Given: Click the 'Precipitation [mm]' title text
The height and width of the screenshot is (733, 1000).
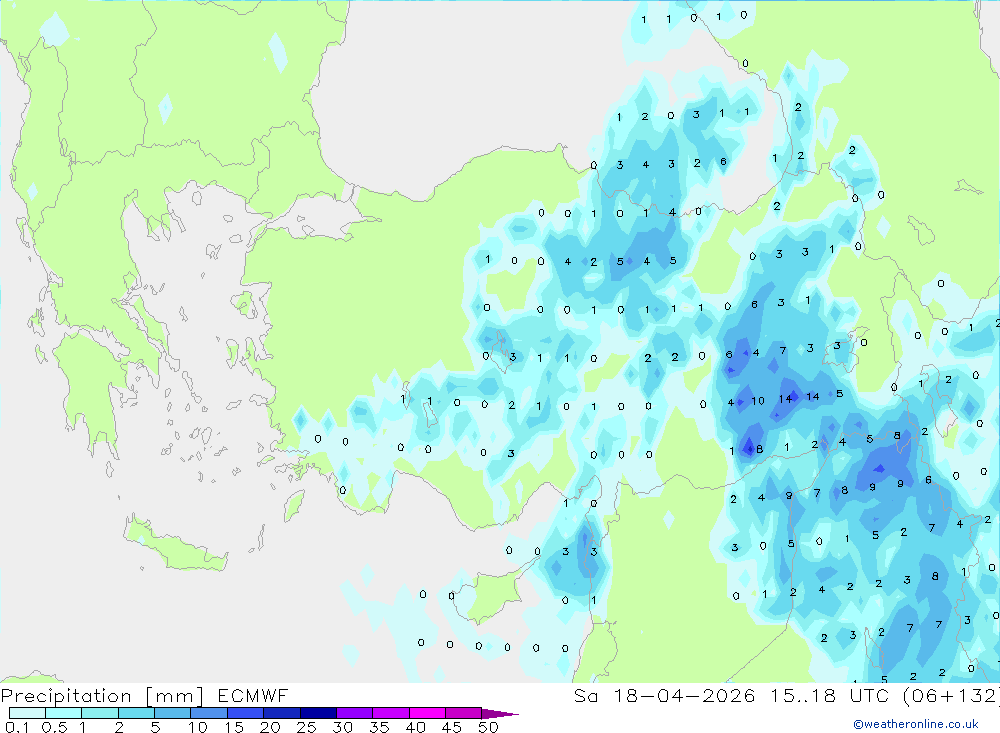Looking at the screenshot, I should coord(102,696).
